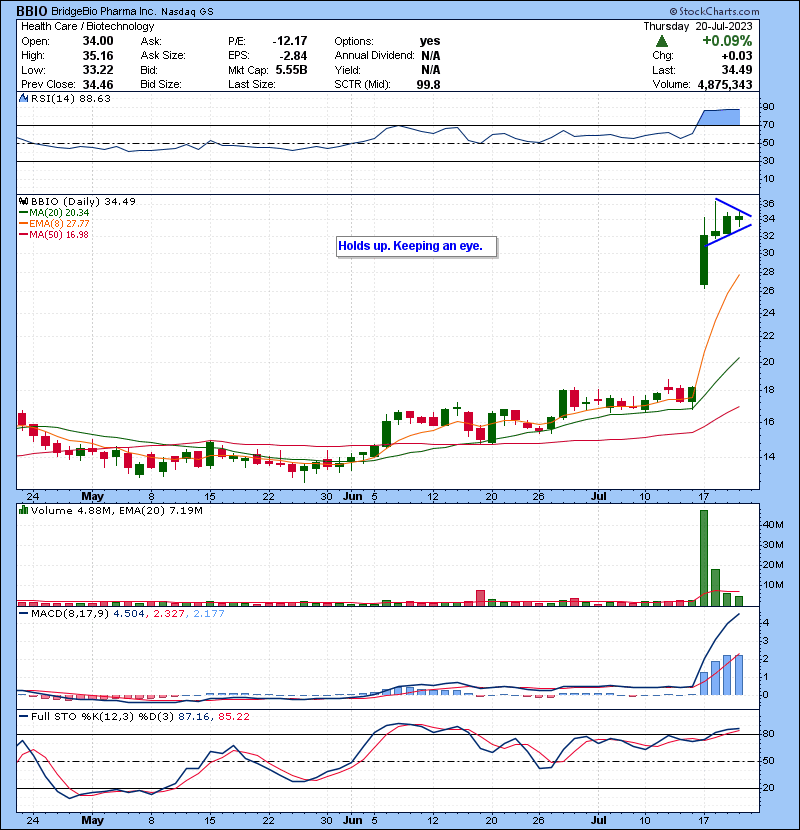Click the 40M tick on the volume axis
800x830 pixels.
coord(772,525)
